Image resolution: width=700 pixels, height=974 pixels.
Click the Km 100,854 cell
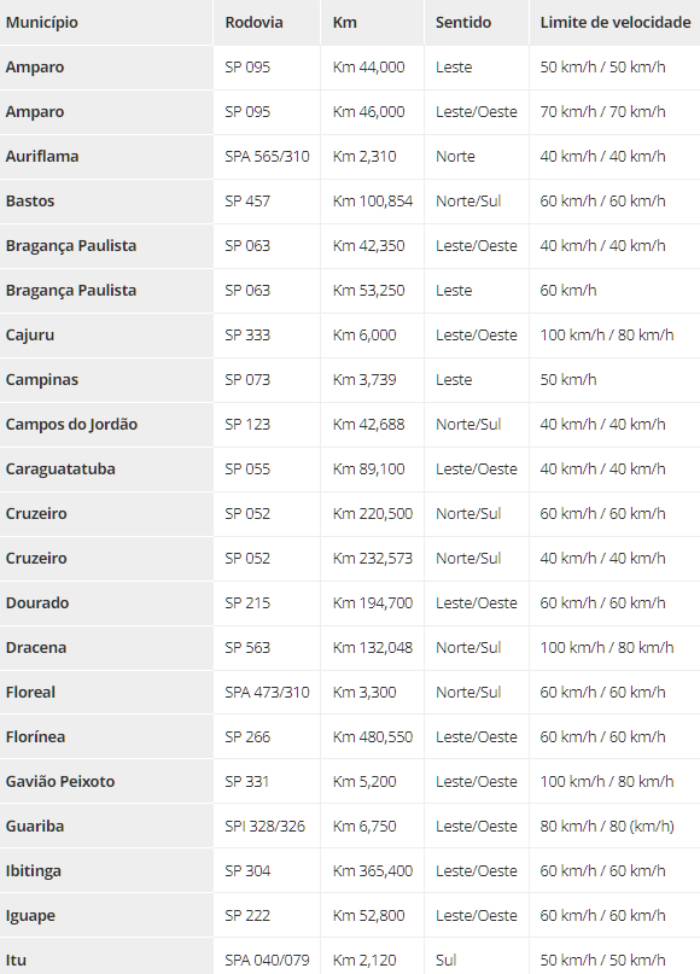pos(372,201)
